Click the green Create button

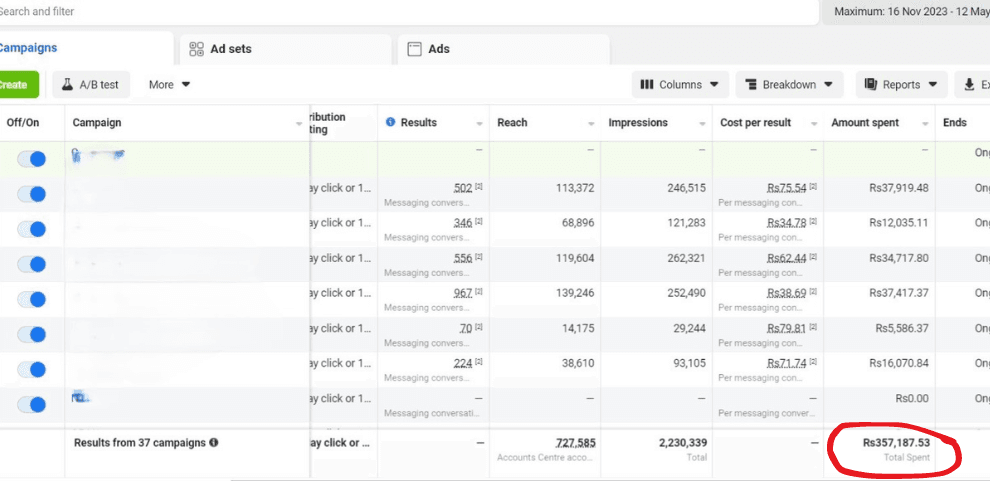click(x=19, y=85)
